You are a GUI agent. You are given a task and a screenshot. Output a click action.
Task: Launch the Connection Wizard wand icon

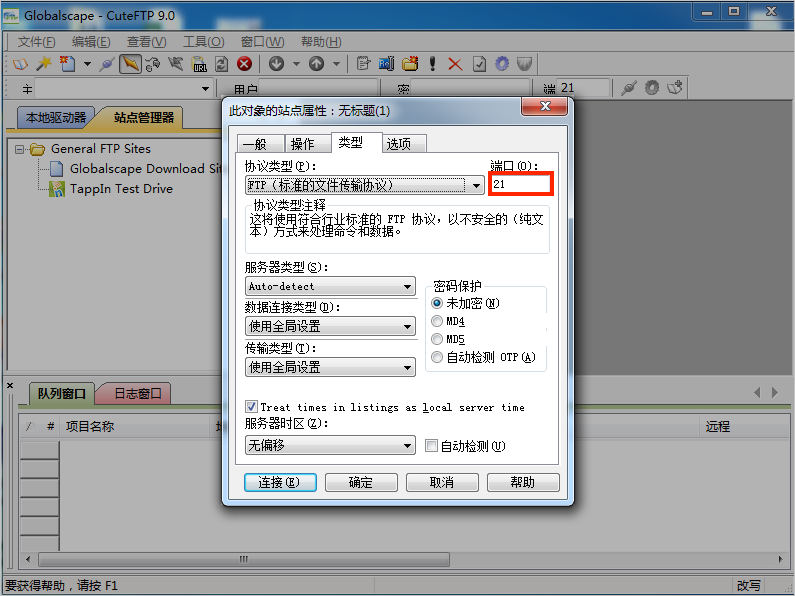(x=44, y=64)
